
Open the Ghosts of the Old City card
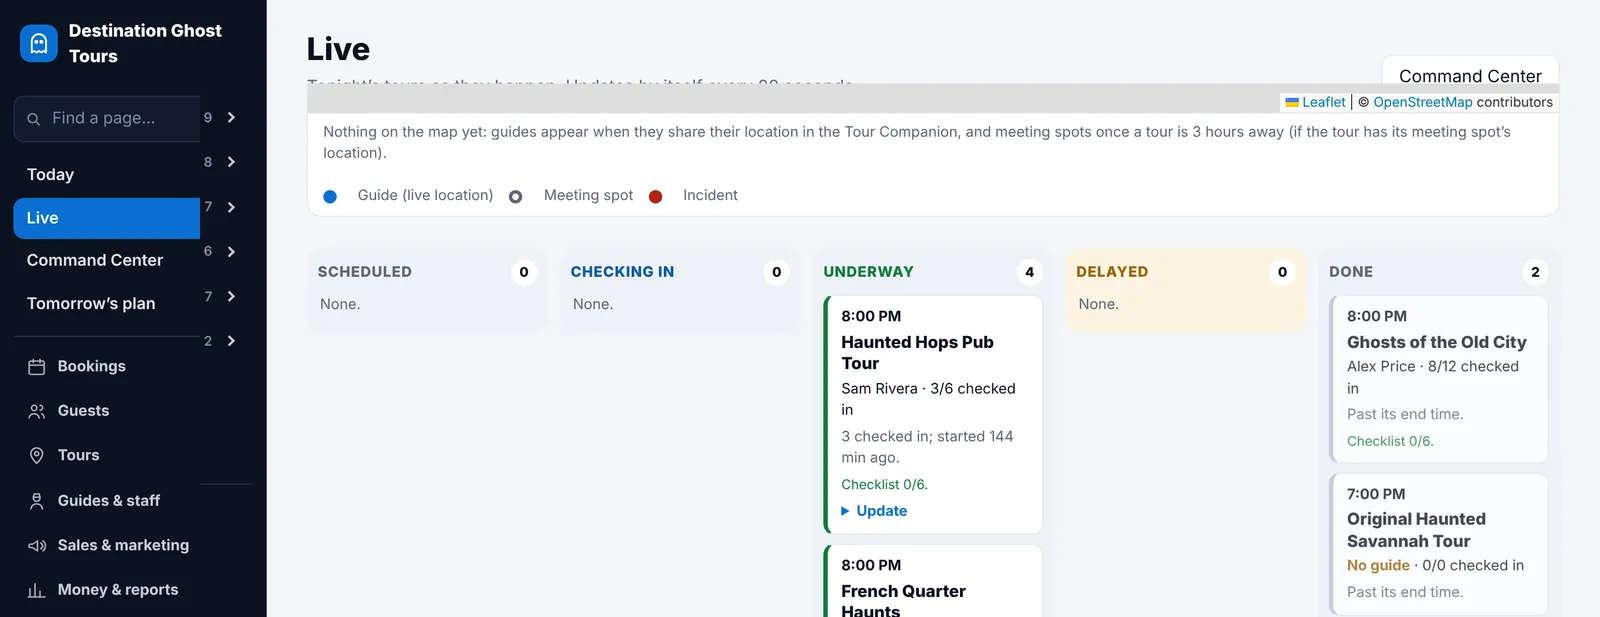1439,379
